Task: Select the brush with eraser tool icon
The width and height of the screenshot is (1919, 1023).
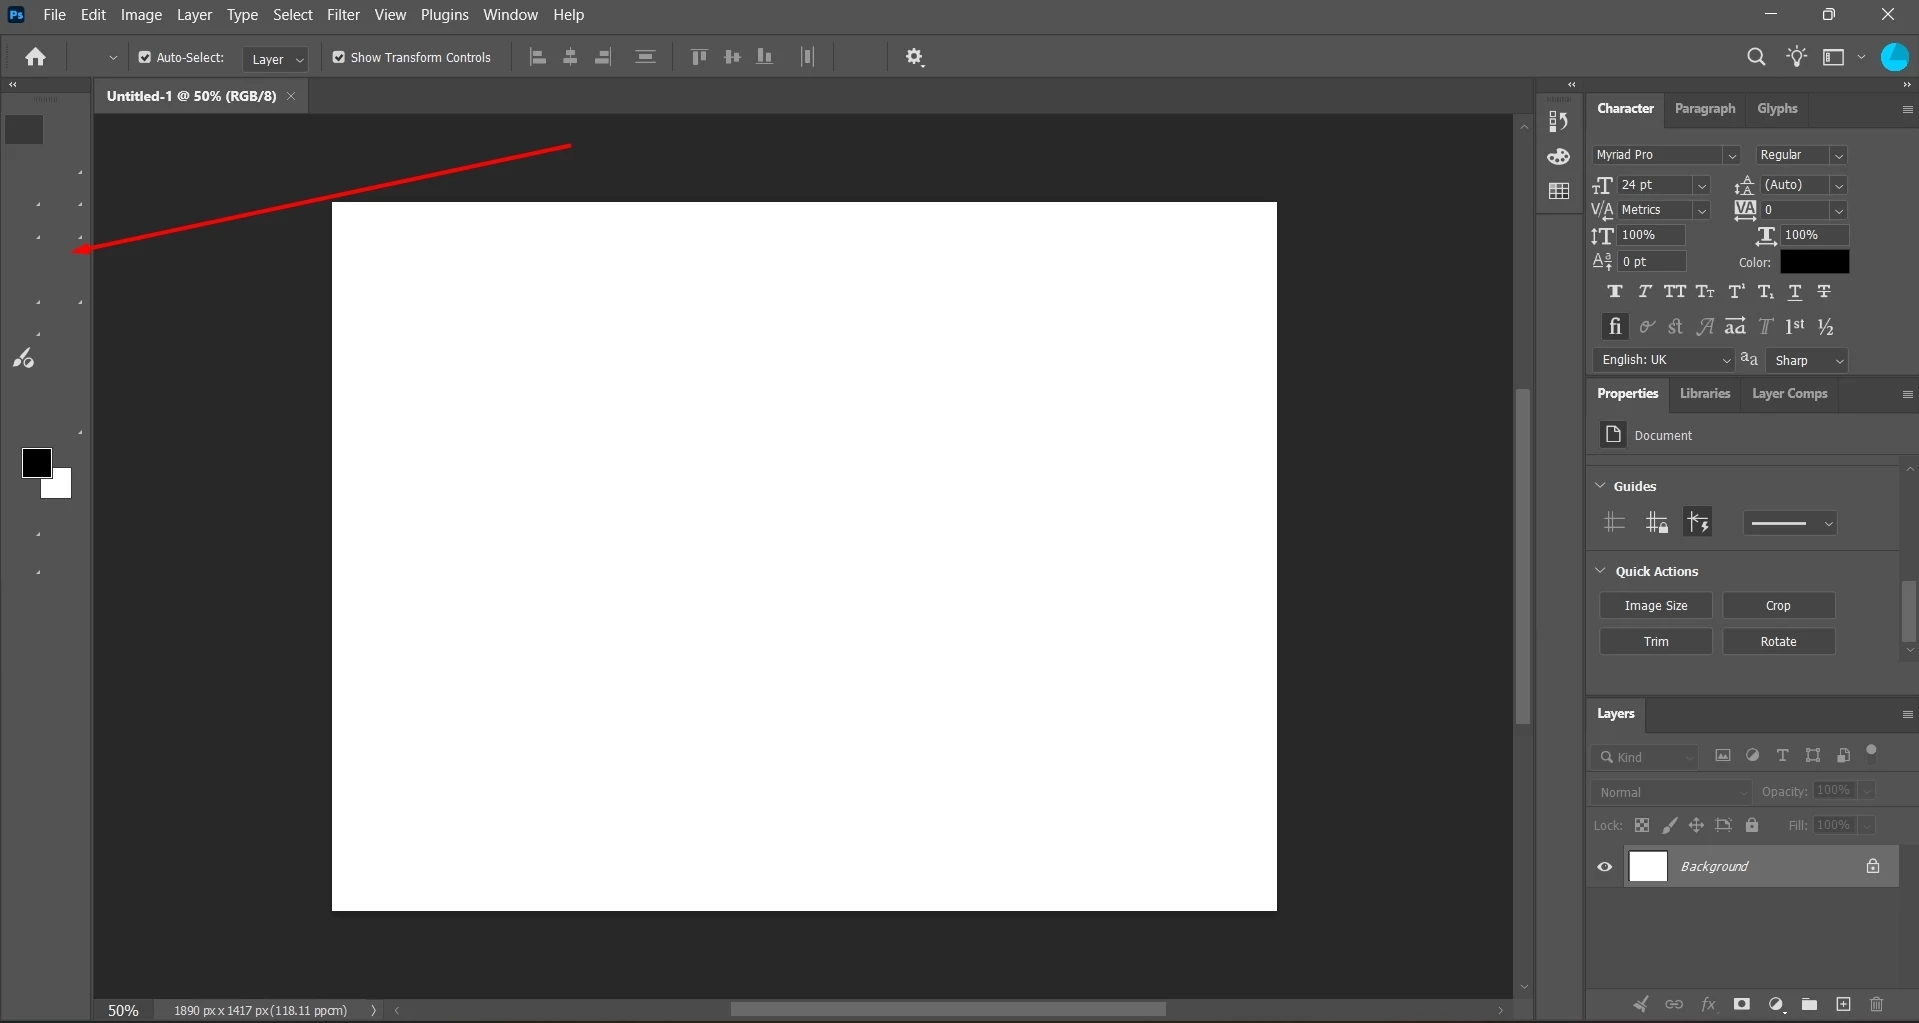Action: [24, 357]
